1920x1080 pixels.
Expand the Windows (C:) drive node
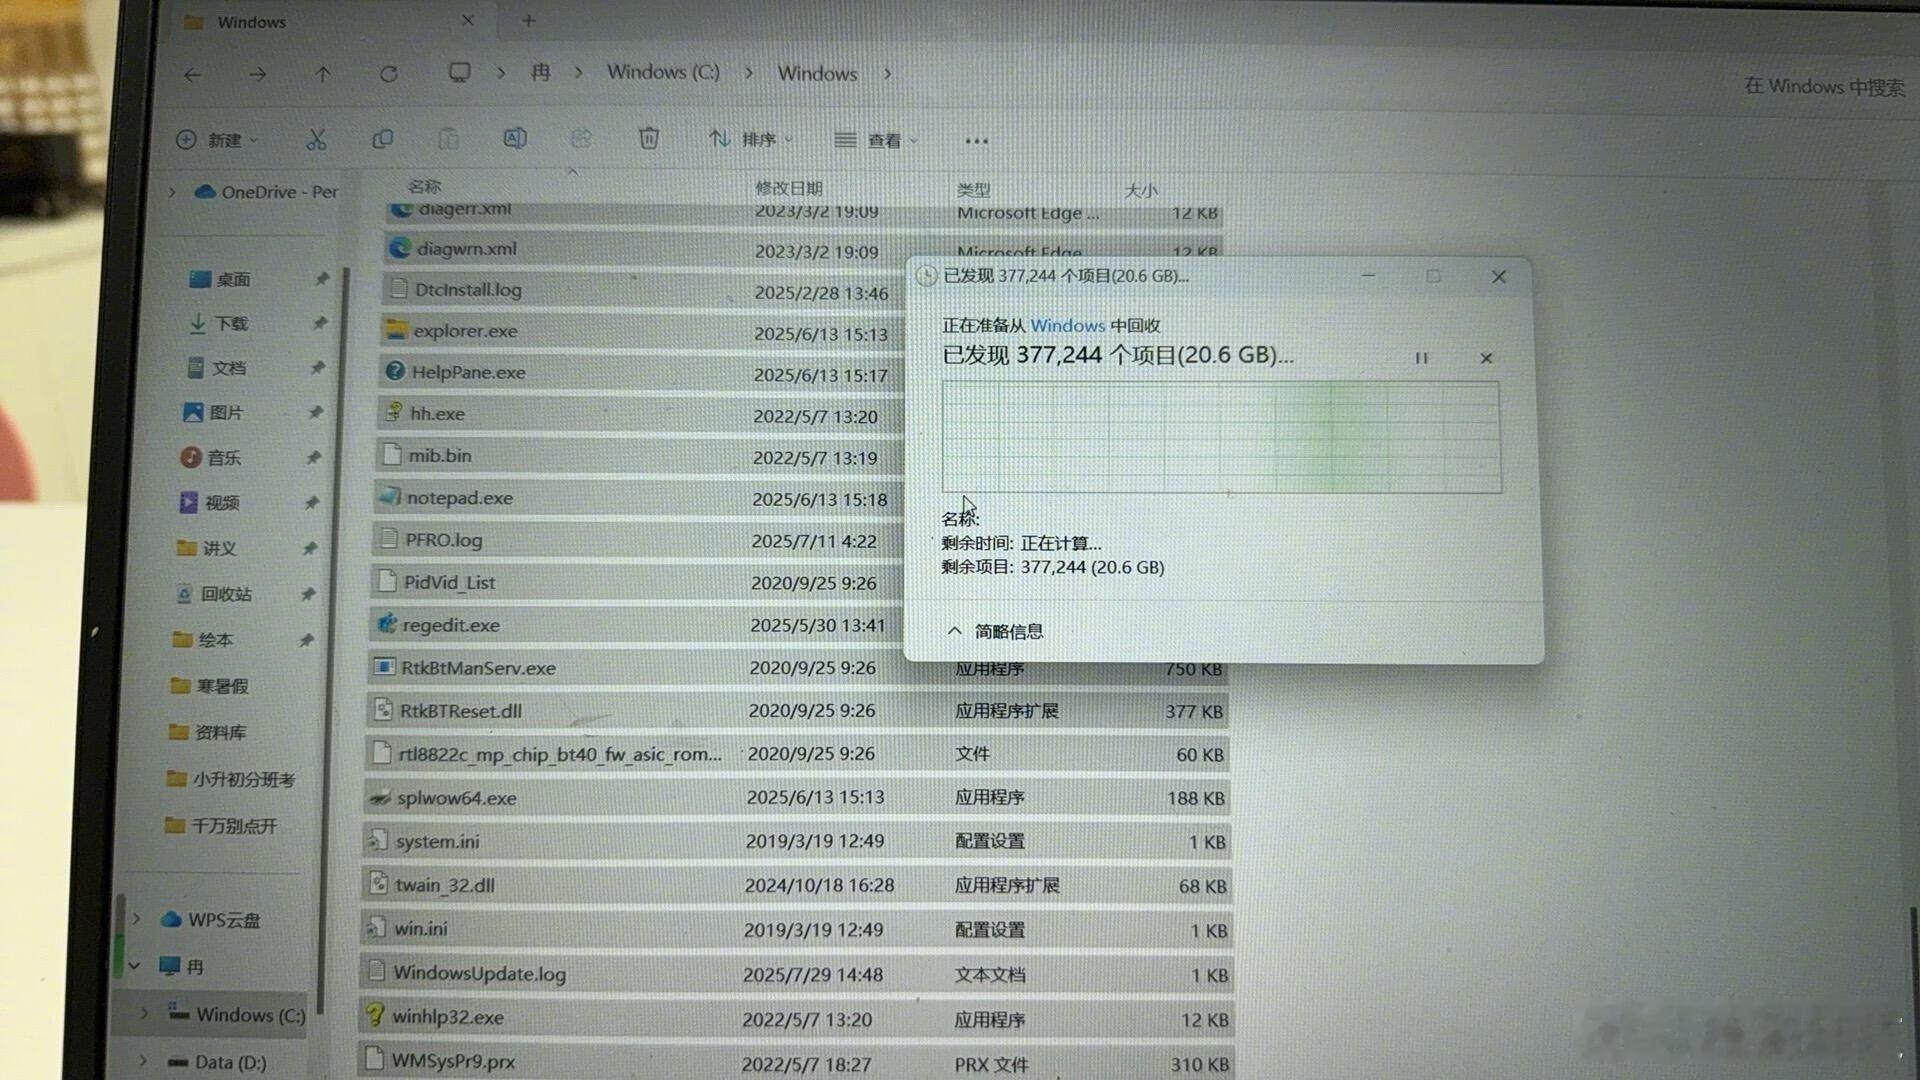[143, 1013]
